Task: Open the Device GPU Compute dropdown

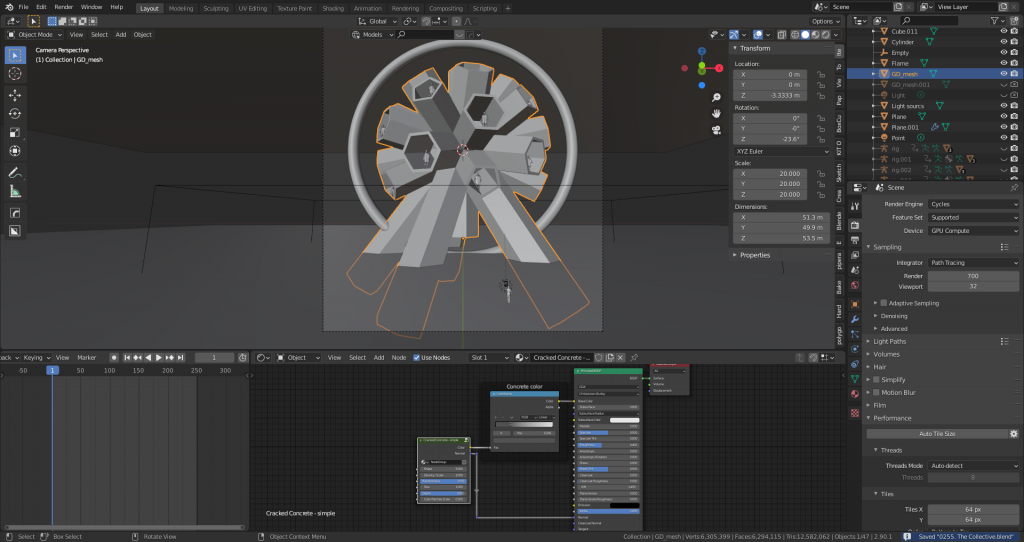Action: pyautogui.click(x=973, y=231)
